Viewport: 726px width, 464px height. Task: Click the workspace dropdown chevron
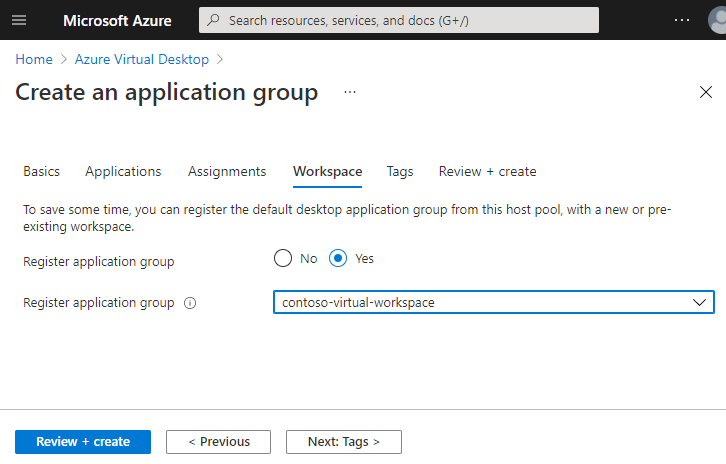coord(699,302)
